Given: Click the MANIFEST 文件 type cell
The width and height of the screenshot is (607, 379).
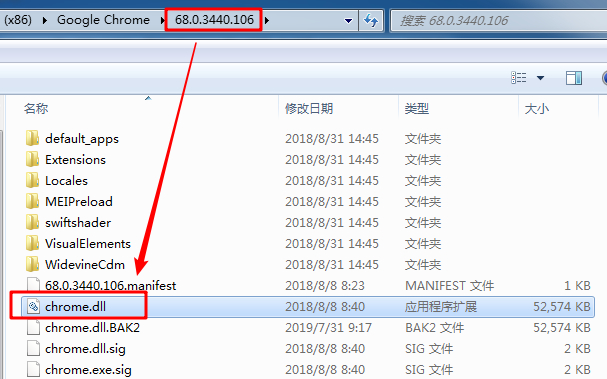Looking at the screenshot, I should click(x=449, y=286).
